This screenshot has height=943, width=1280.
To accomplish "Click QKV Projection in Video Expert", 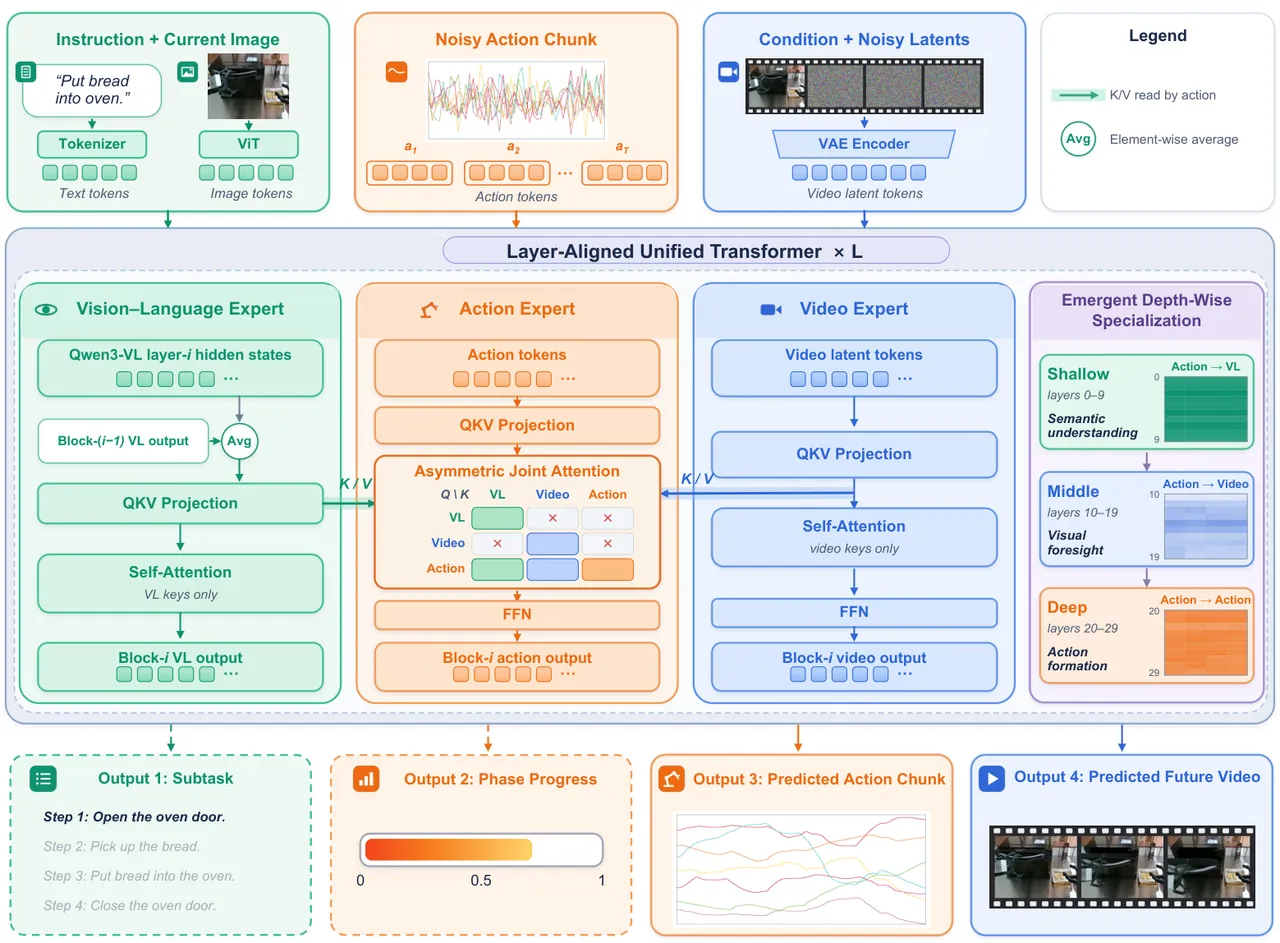I will [x=855, y=454].
